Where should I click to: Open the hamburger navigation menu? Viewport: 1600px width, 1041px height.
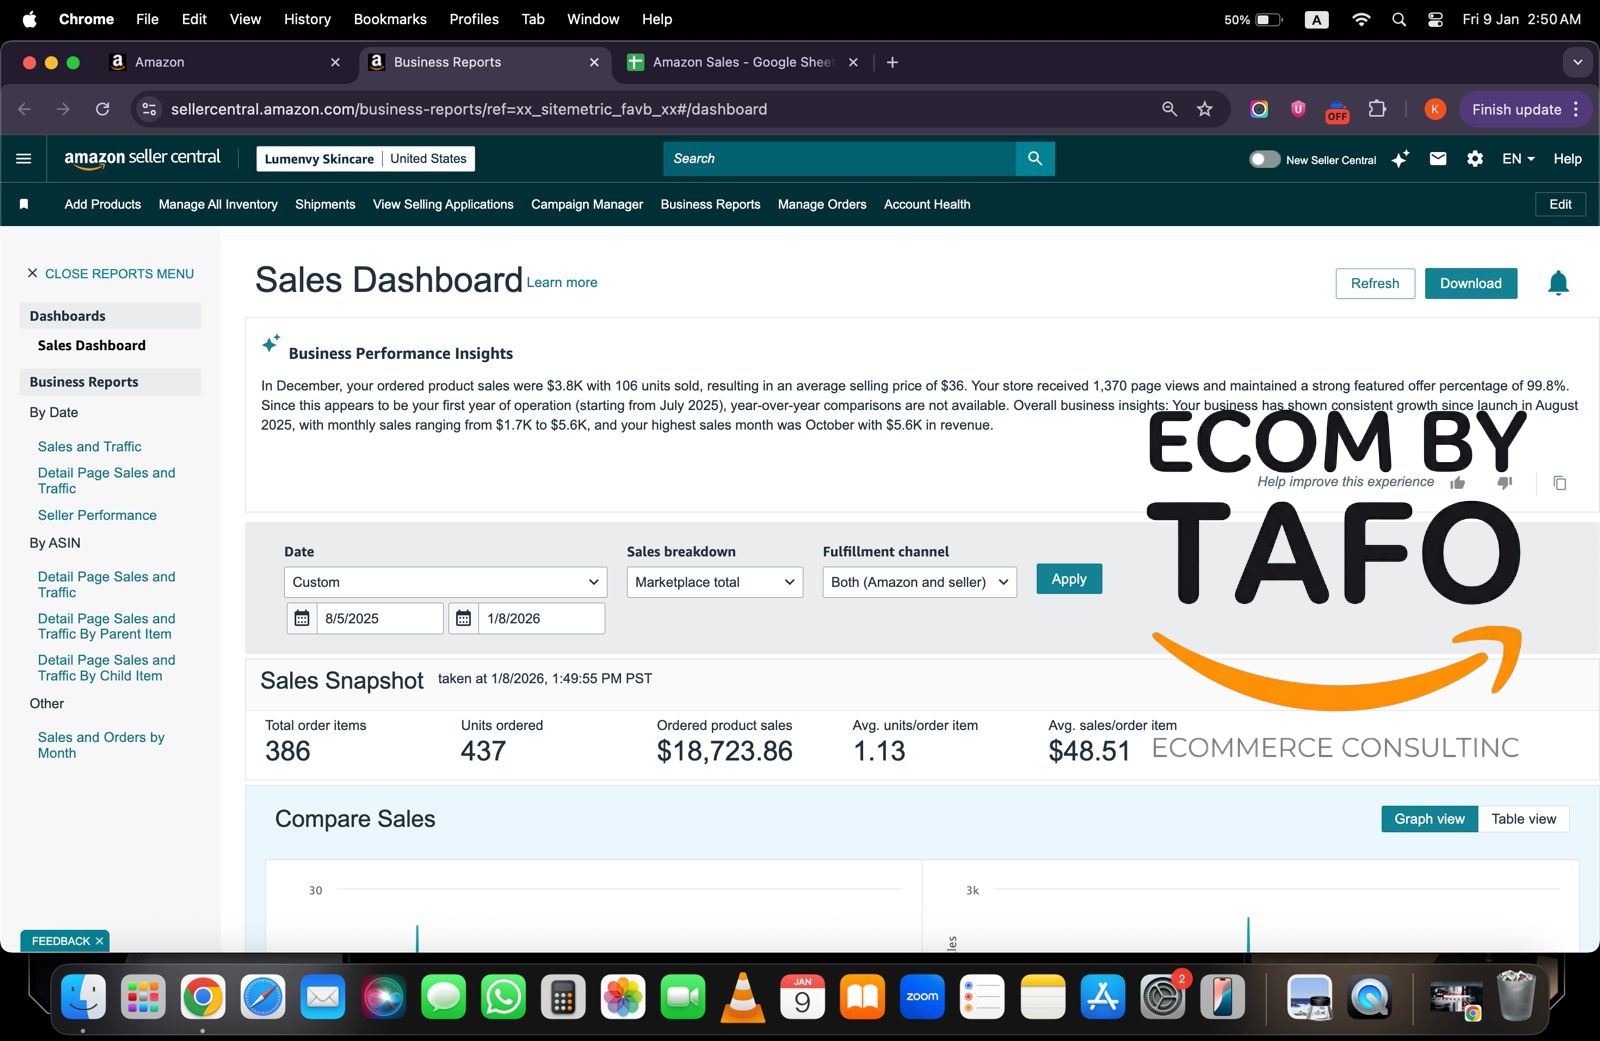point(24,159)
